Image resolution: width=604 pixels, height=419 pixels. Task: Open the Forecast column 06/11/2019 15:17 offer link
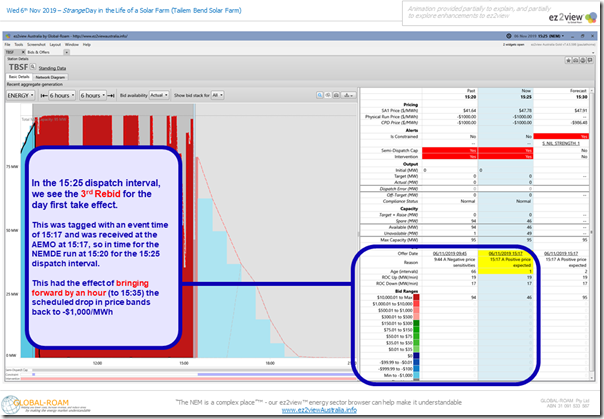click(x=561, y=253)
